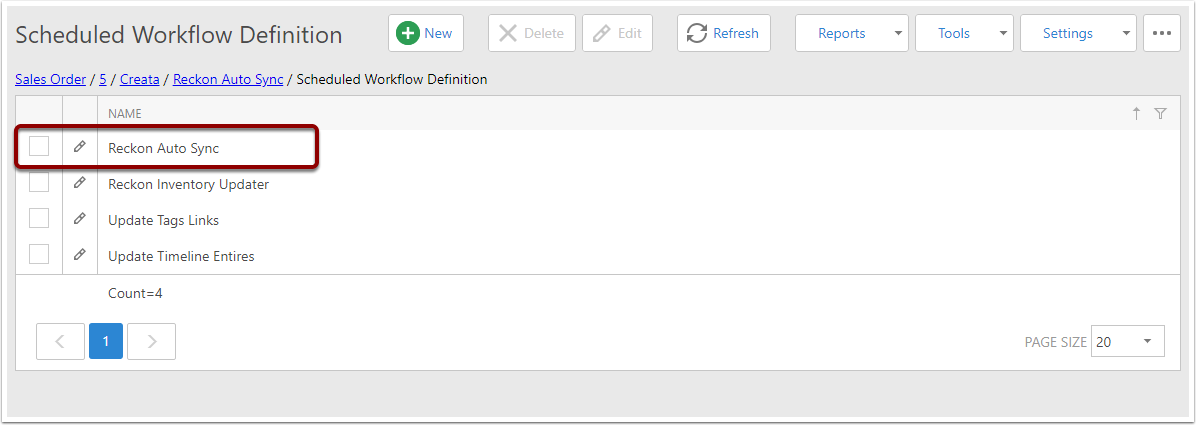
Task: Open pencil edit icon for Update Tags Links
Action: click(79, 219)
